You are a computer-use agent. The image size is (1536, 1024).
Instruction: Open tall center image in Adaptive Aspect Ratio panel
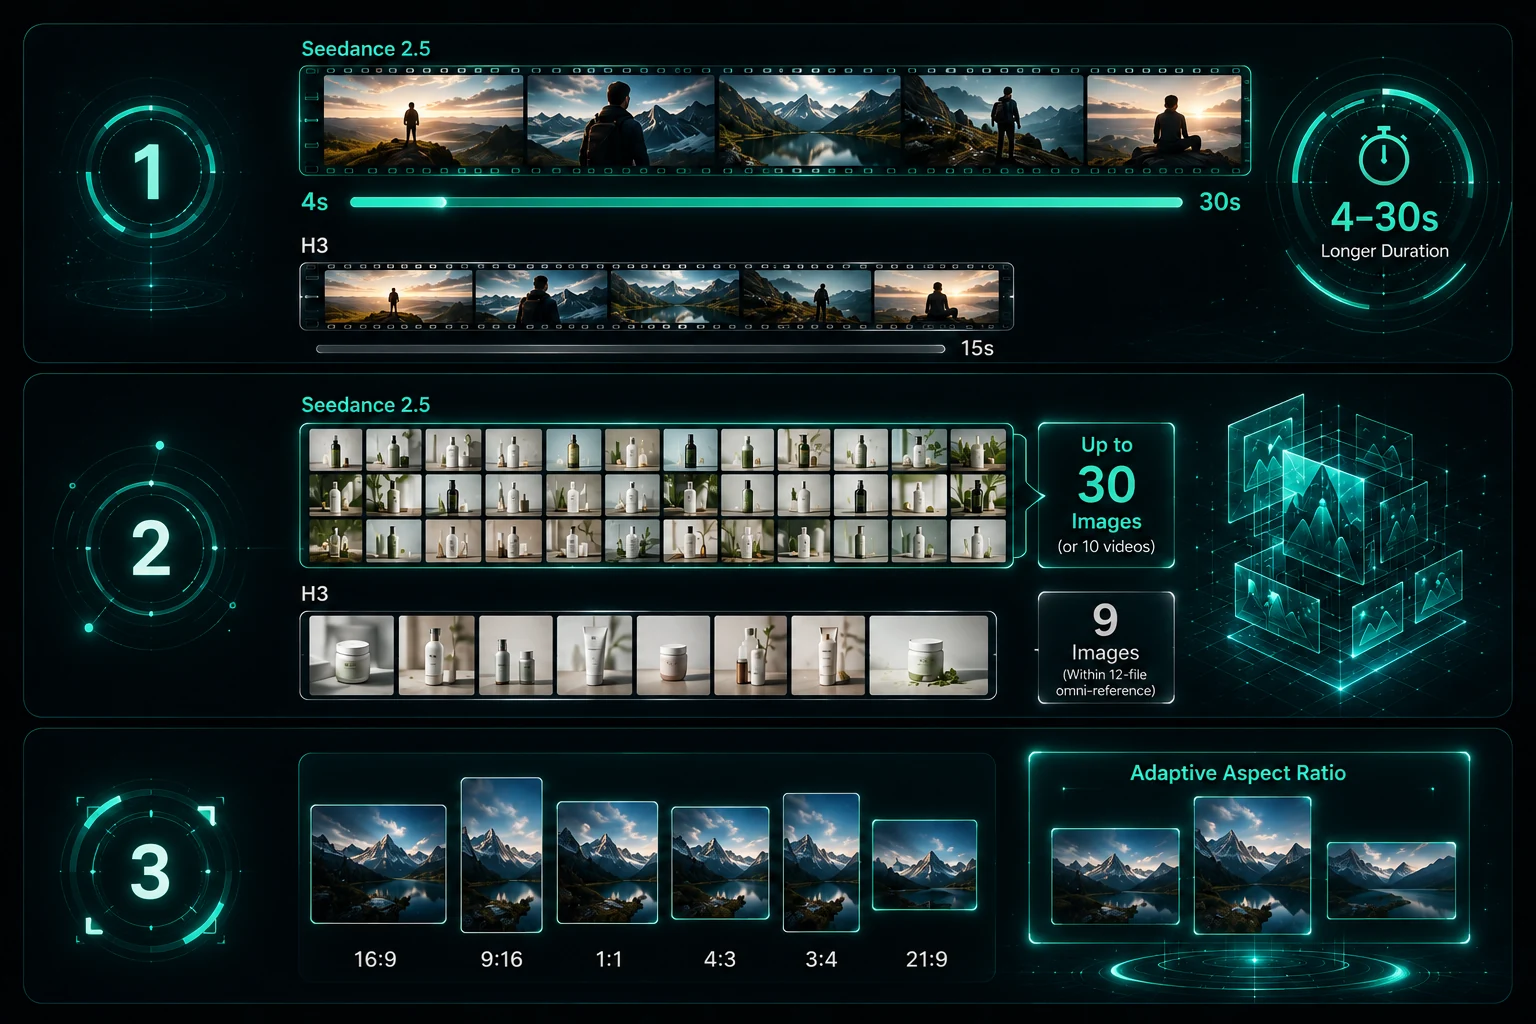coord(1252,865)
